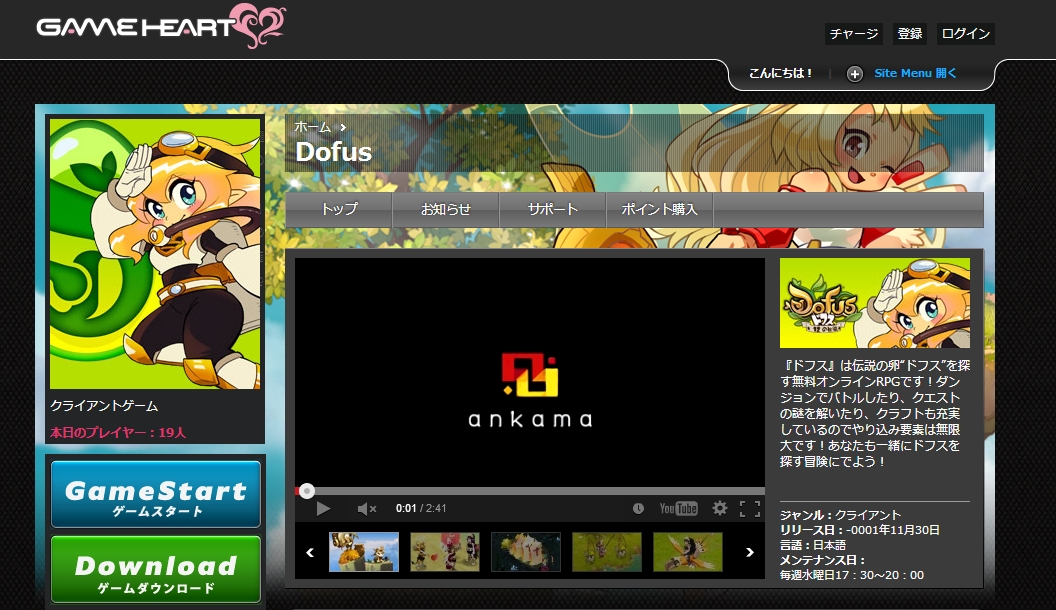Select the second screenshot thumbnail

[x=445, y=552]
